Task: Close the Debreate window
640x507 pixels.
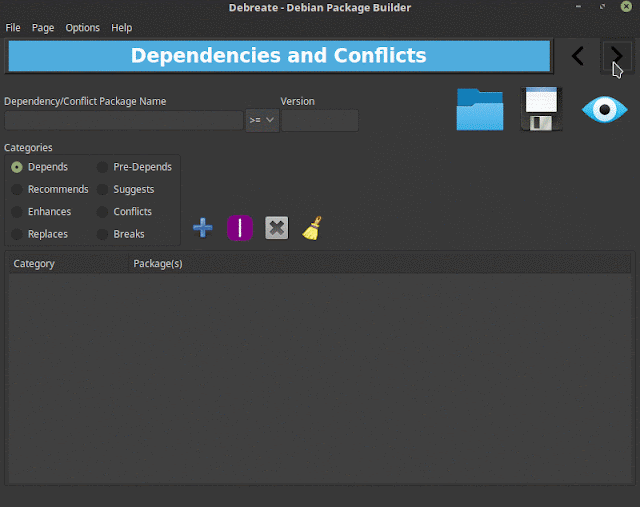Action: [x=626, y=7]
